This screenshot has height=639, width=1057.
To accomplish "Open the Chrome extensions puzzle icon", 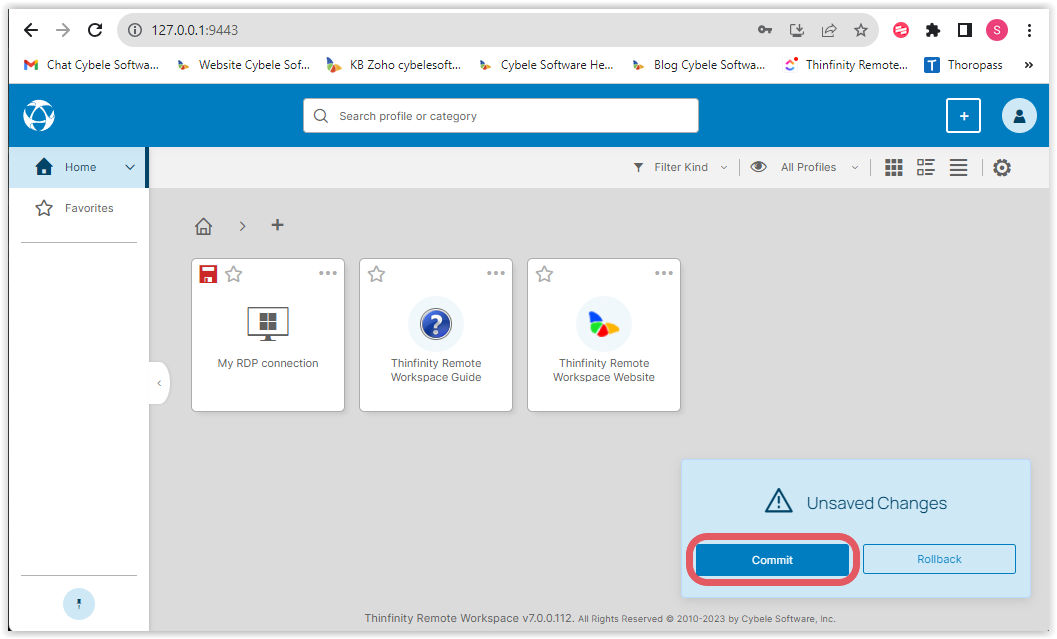I will [x=933, y=30].
